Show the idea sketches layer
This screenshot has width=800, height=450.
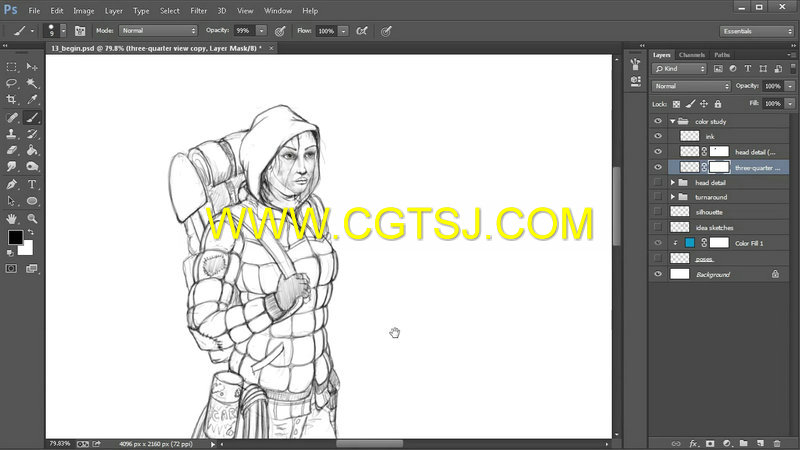click(658, 228)
